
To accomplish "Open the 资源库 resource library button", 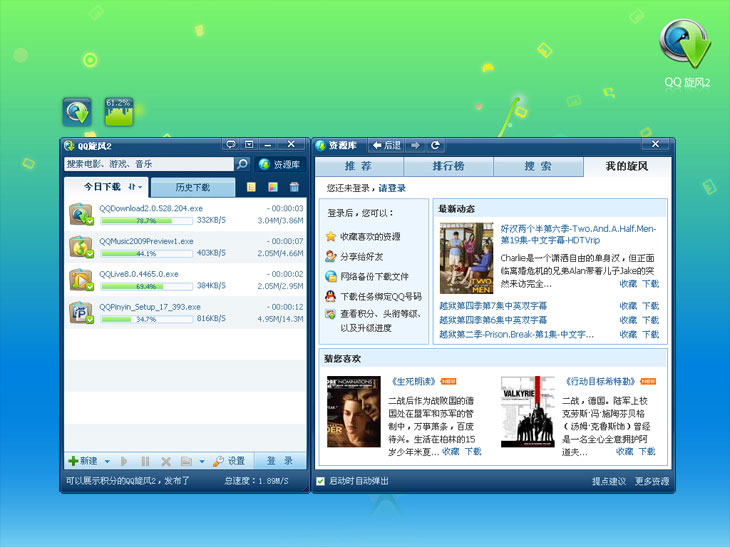I will (x=280, y=164).
